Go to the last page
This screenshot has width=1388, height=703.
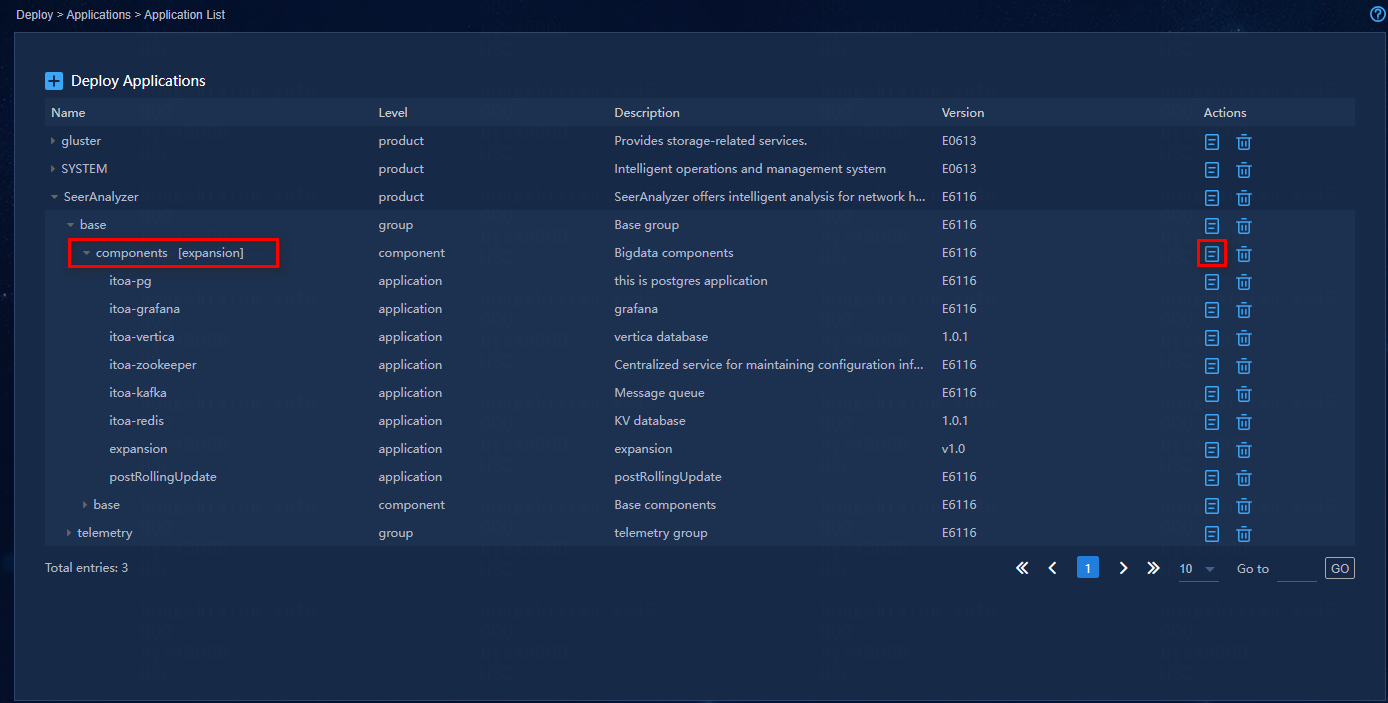tap(1153, 568)
